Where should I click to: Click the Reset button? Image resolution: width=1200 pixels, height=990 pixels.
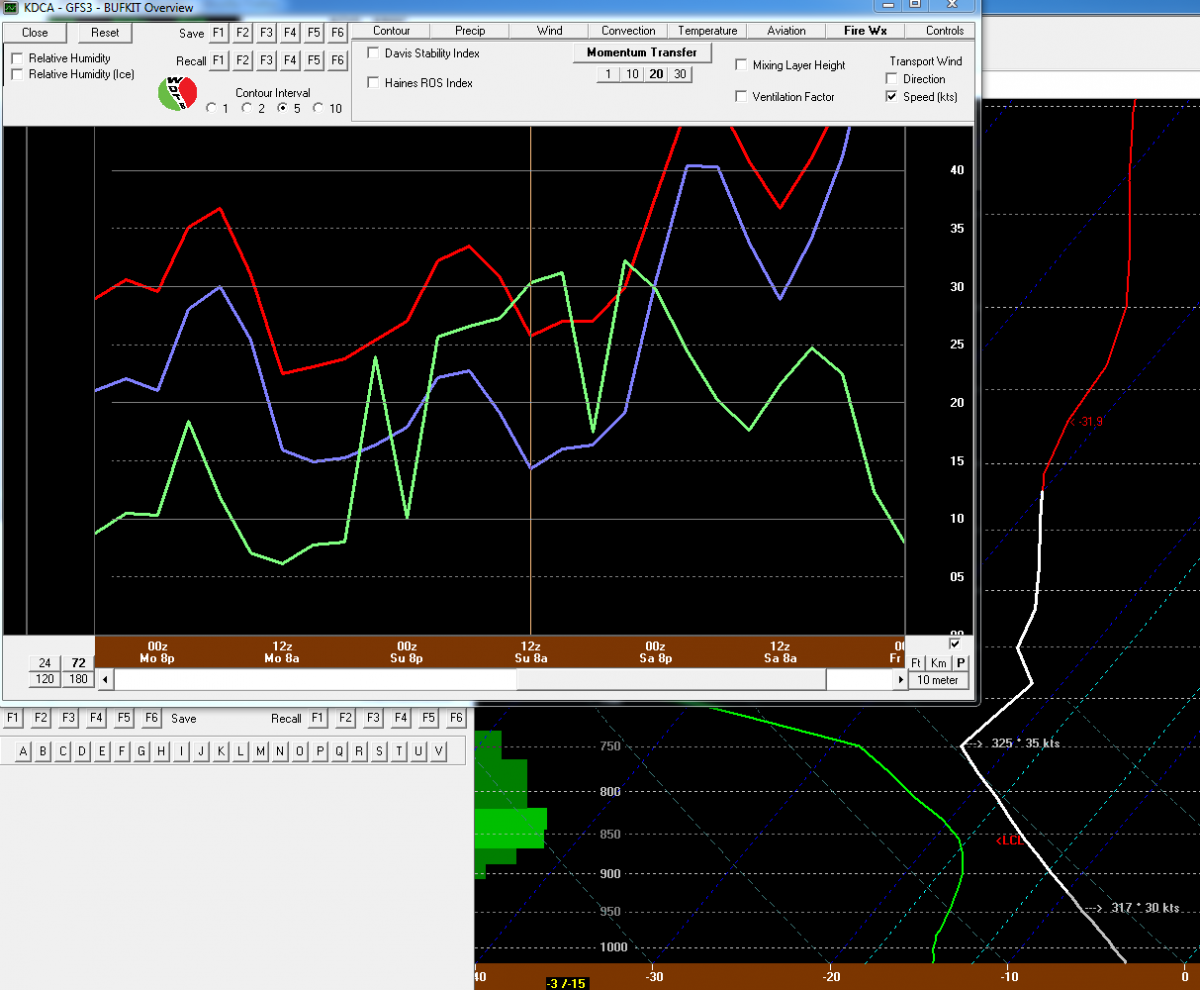pos(105,32)
